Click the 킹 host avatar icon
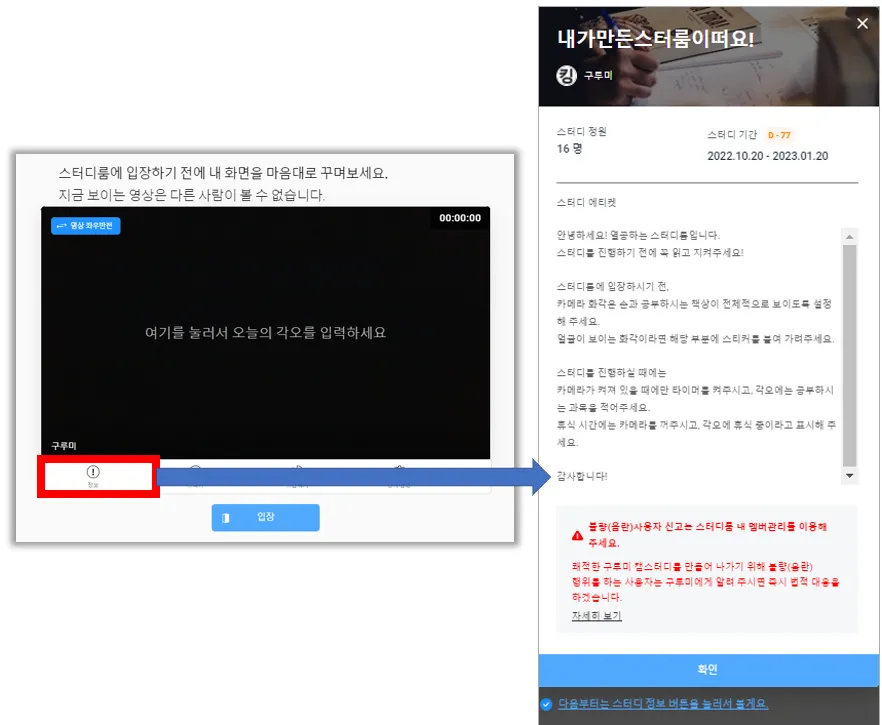 pos(566,75)
